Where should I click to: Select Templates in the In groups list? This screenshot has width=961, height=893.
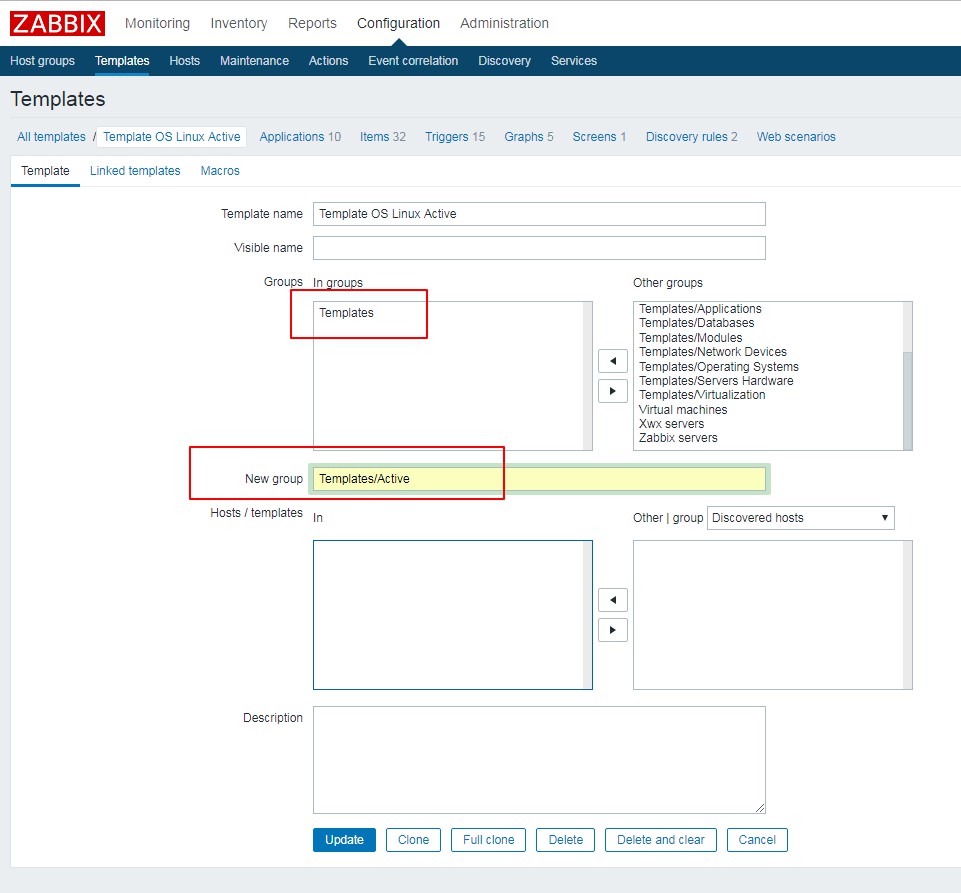pyautogui.click(x=346, y=313)
